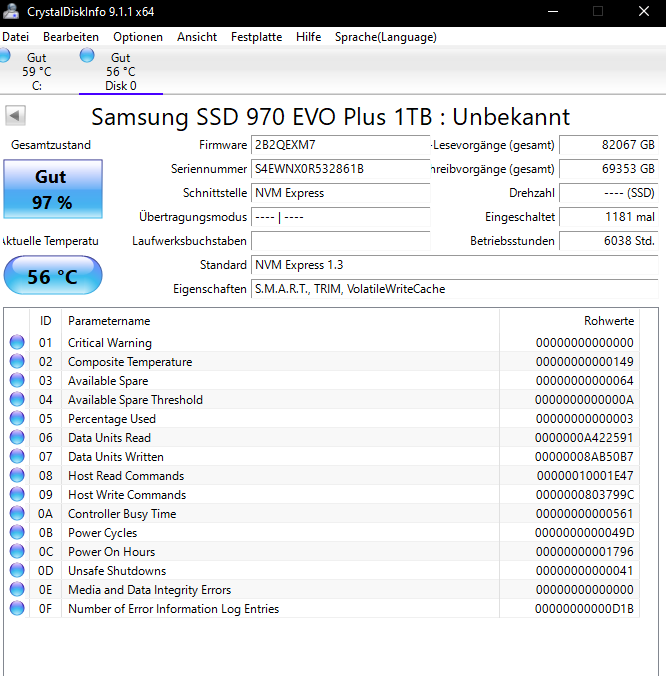666x676 pixels.
Task: Click the Betriebsstunden value 6038 Std.
Action: (609, 241)
